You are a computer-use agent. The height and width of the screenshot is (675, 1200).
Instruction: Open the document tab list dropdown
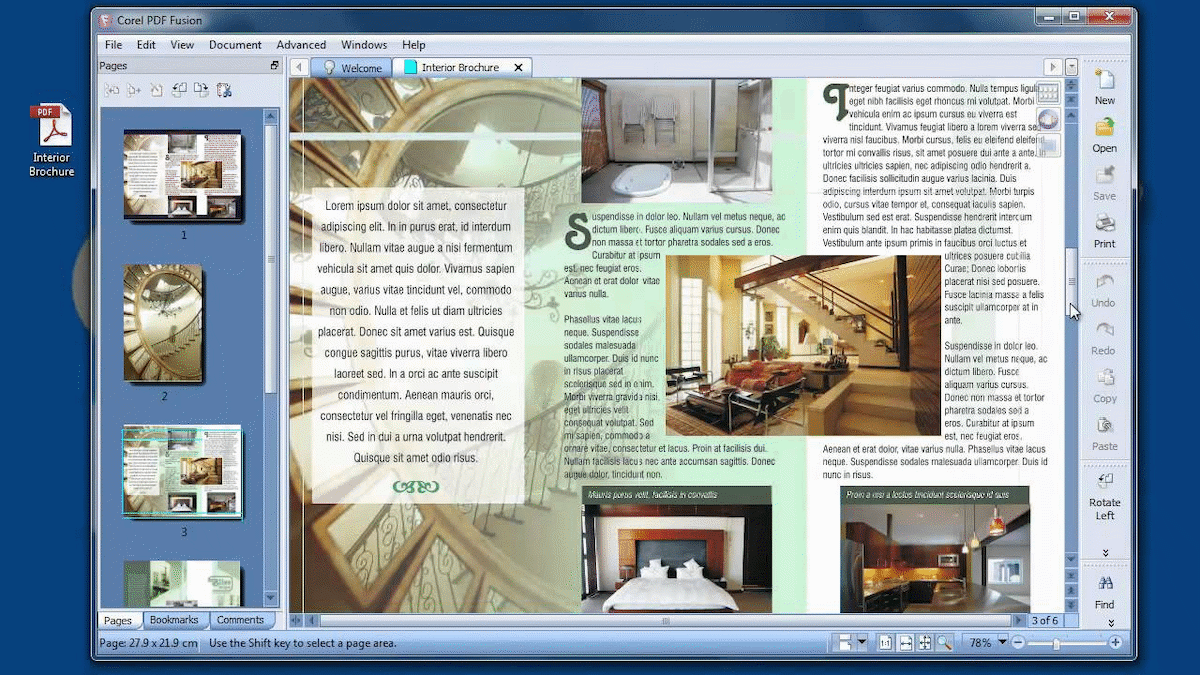pyautogui.click(x=1072, y=67)
